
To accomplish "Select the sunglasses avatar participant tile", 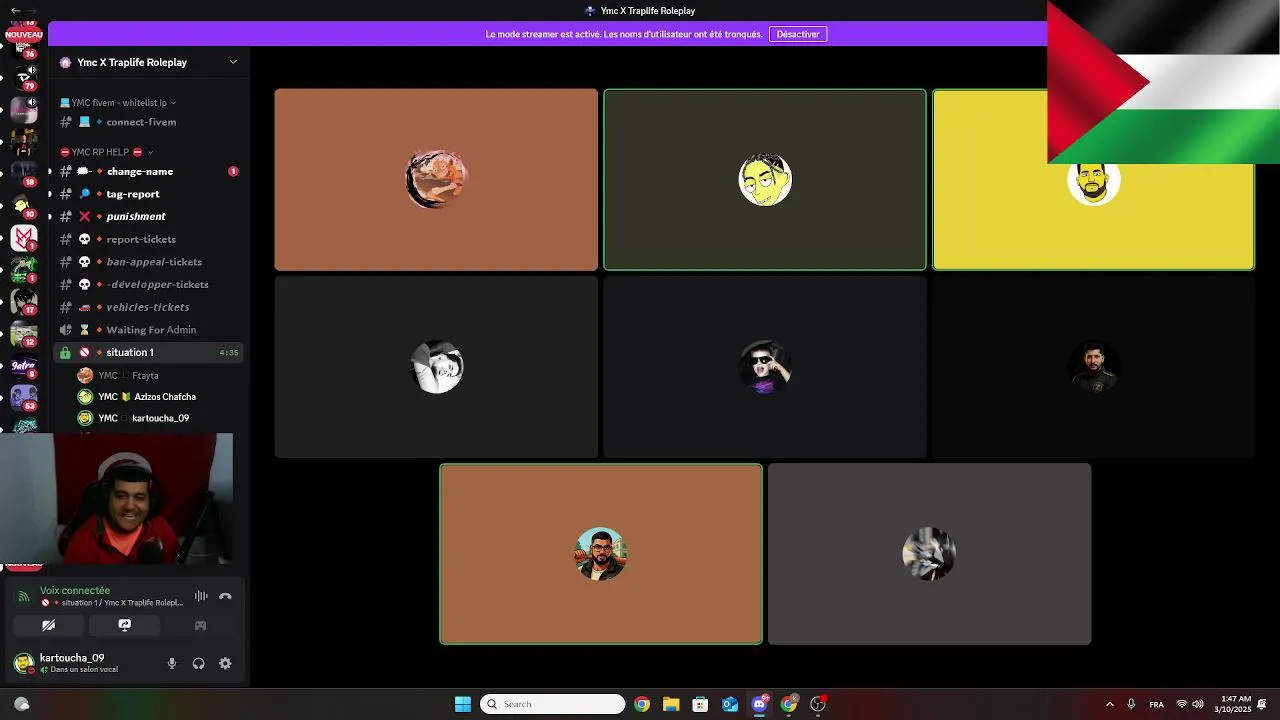I will (x=765, y=367).
